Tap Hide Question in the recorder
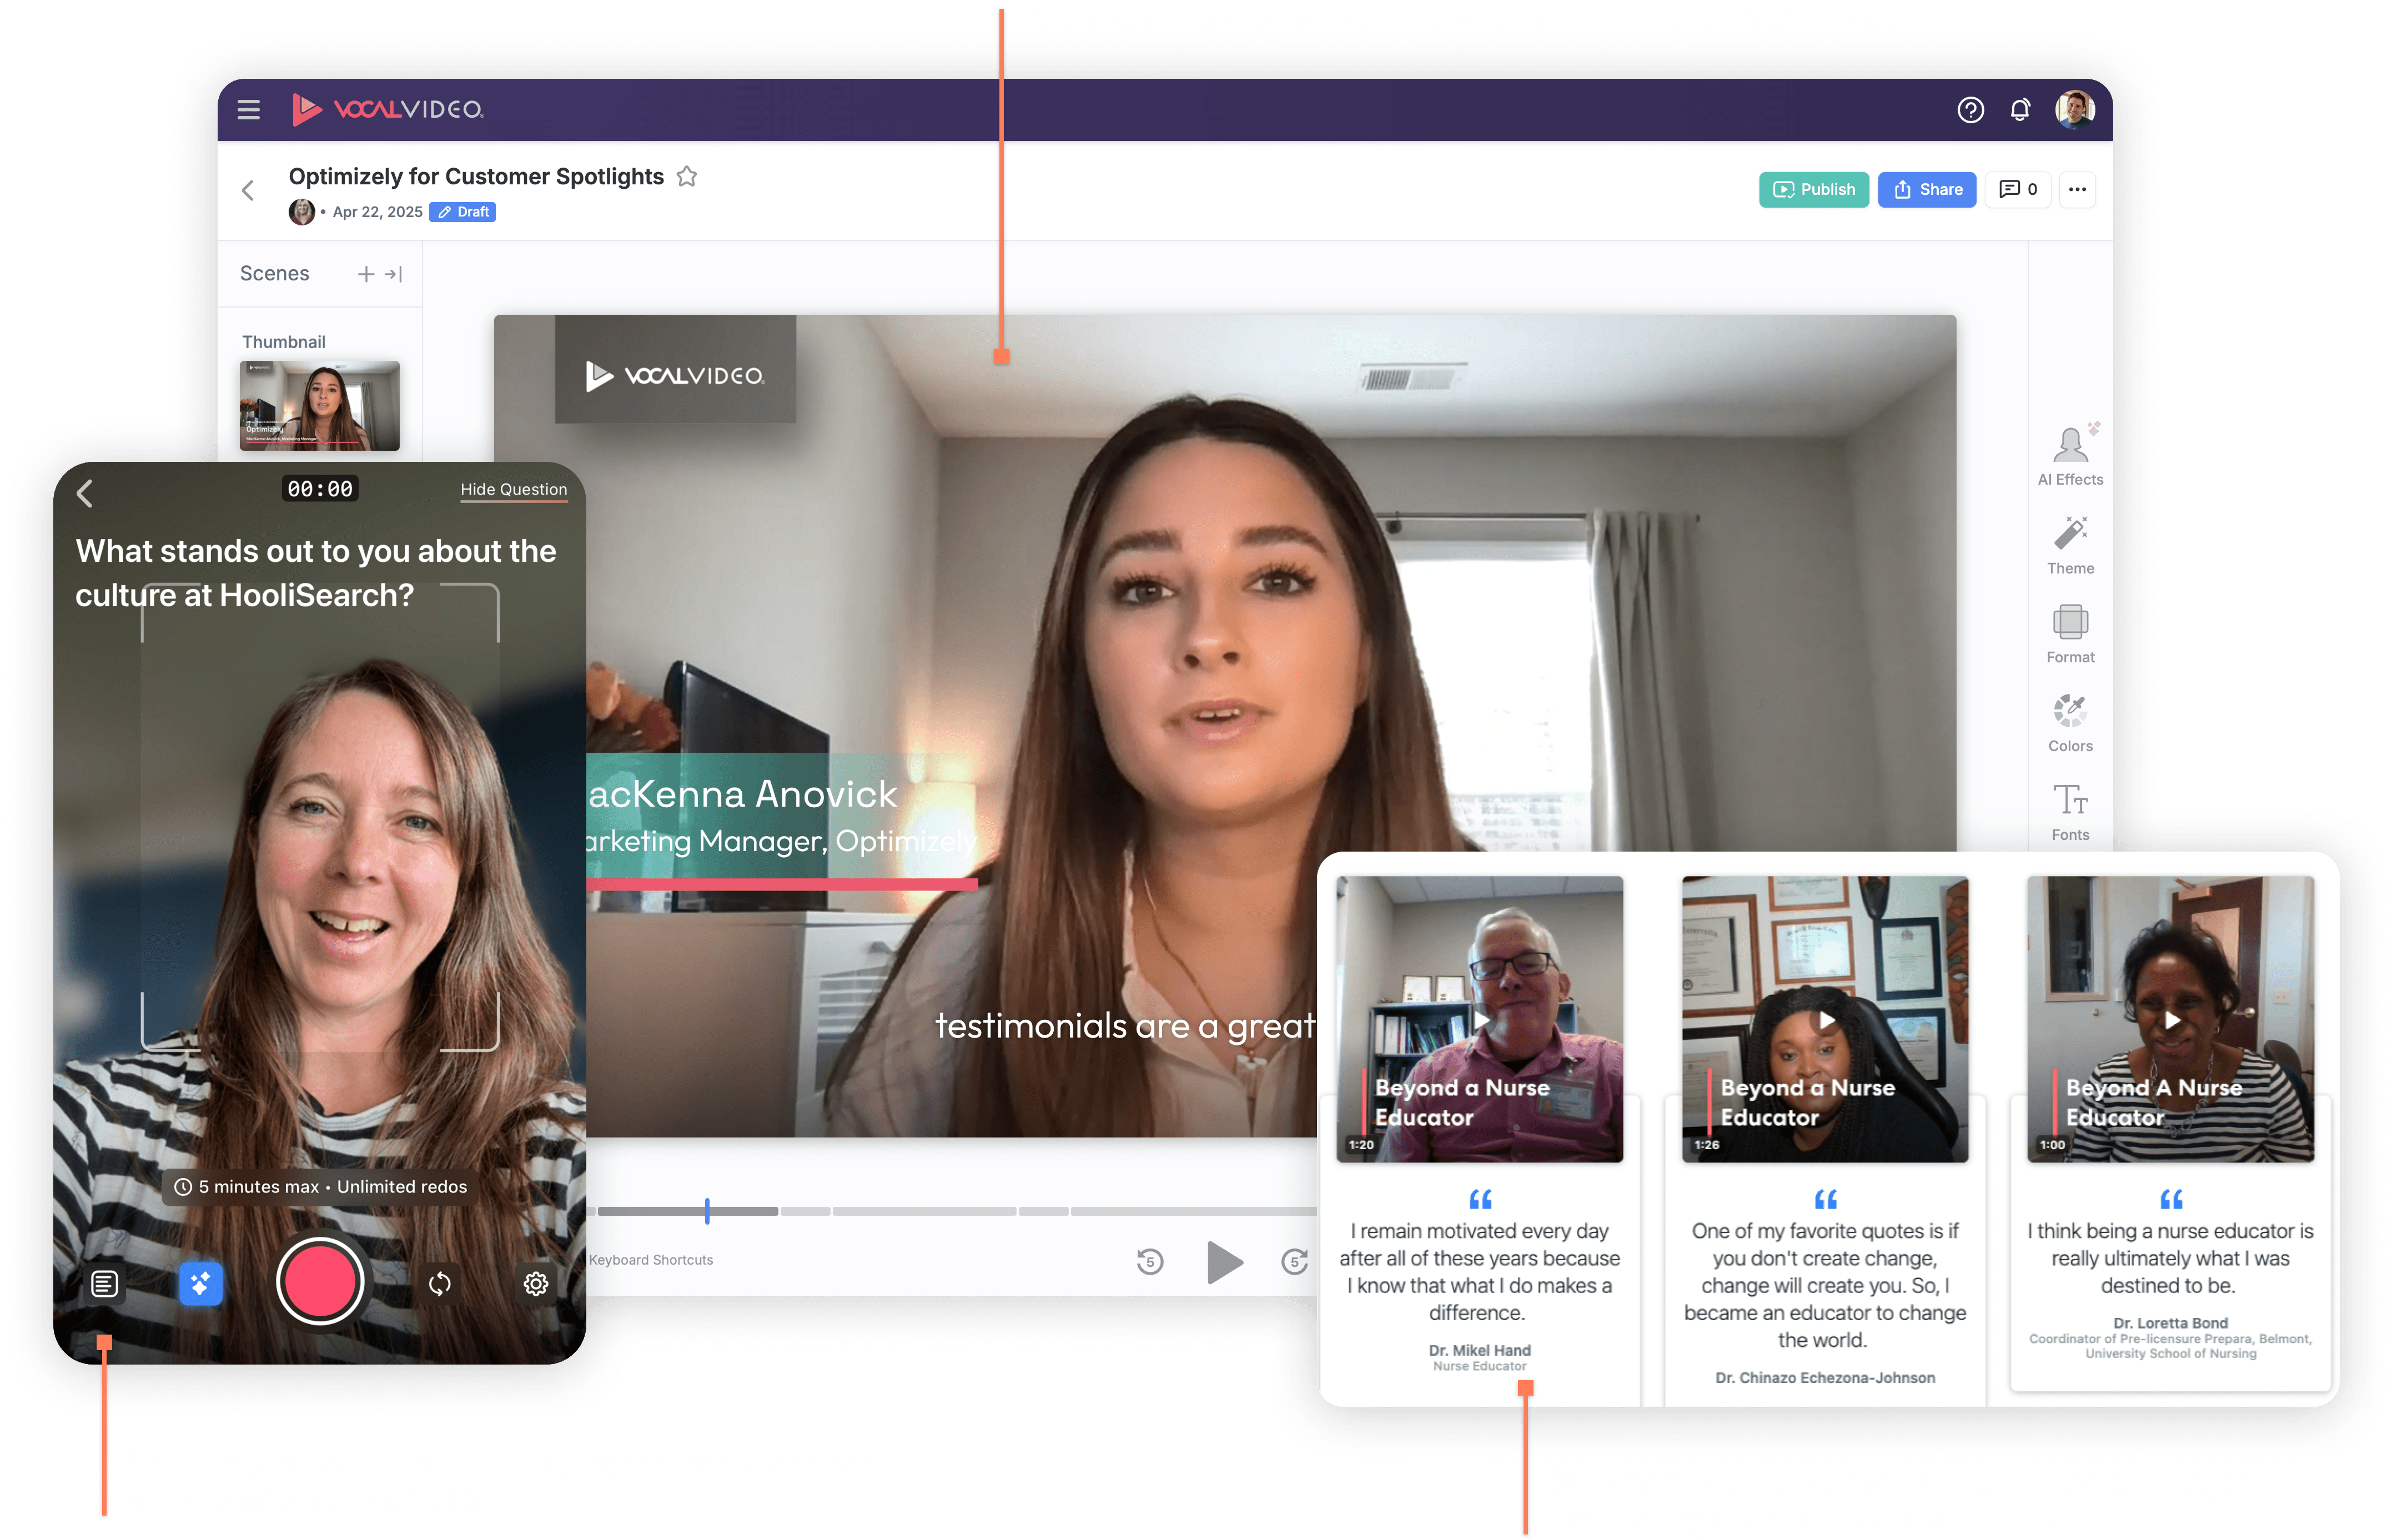 pos(514,489)
